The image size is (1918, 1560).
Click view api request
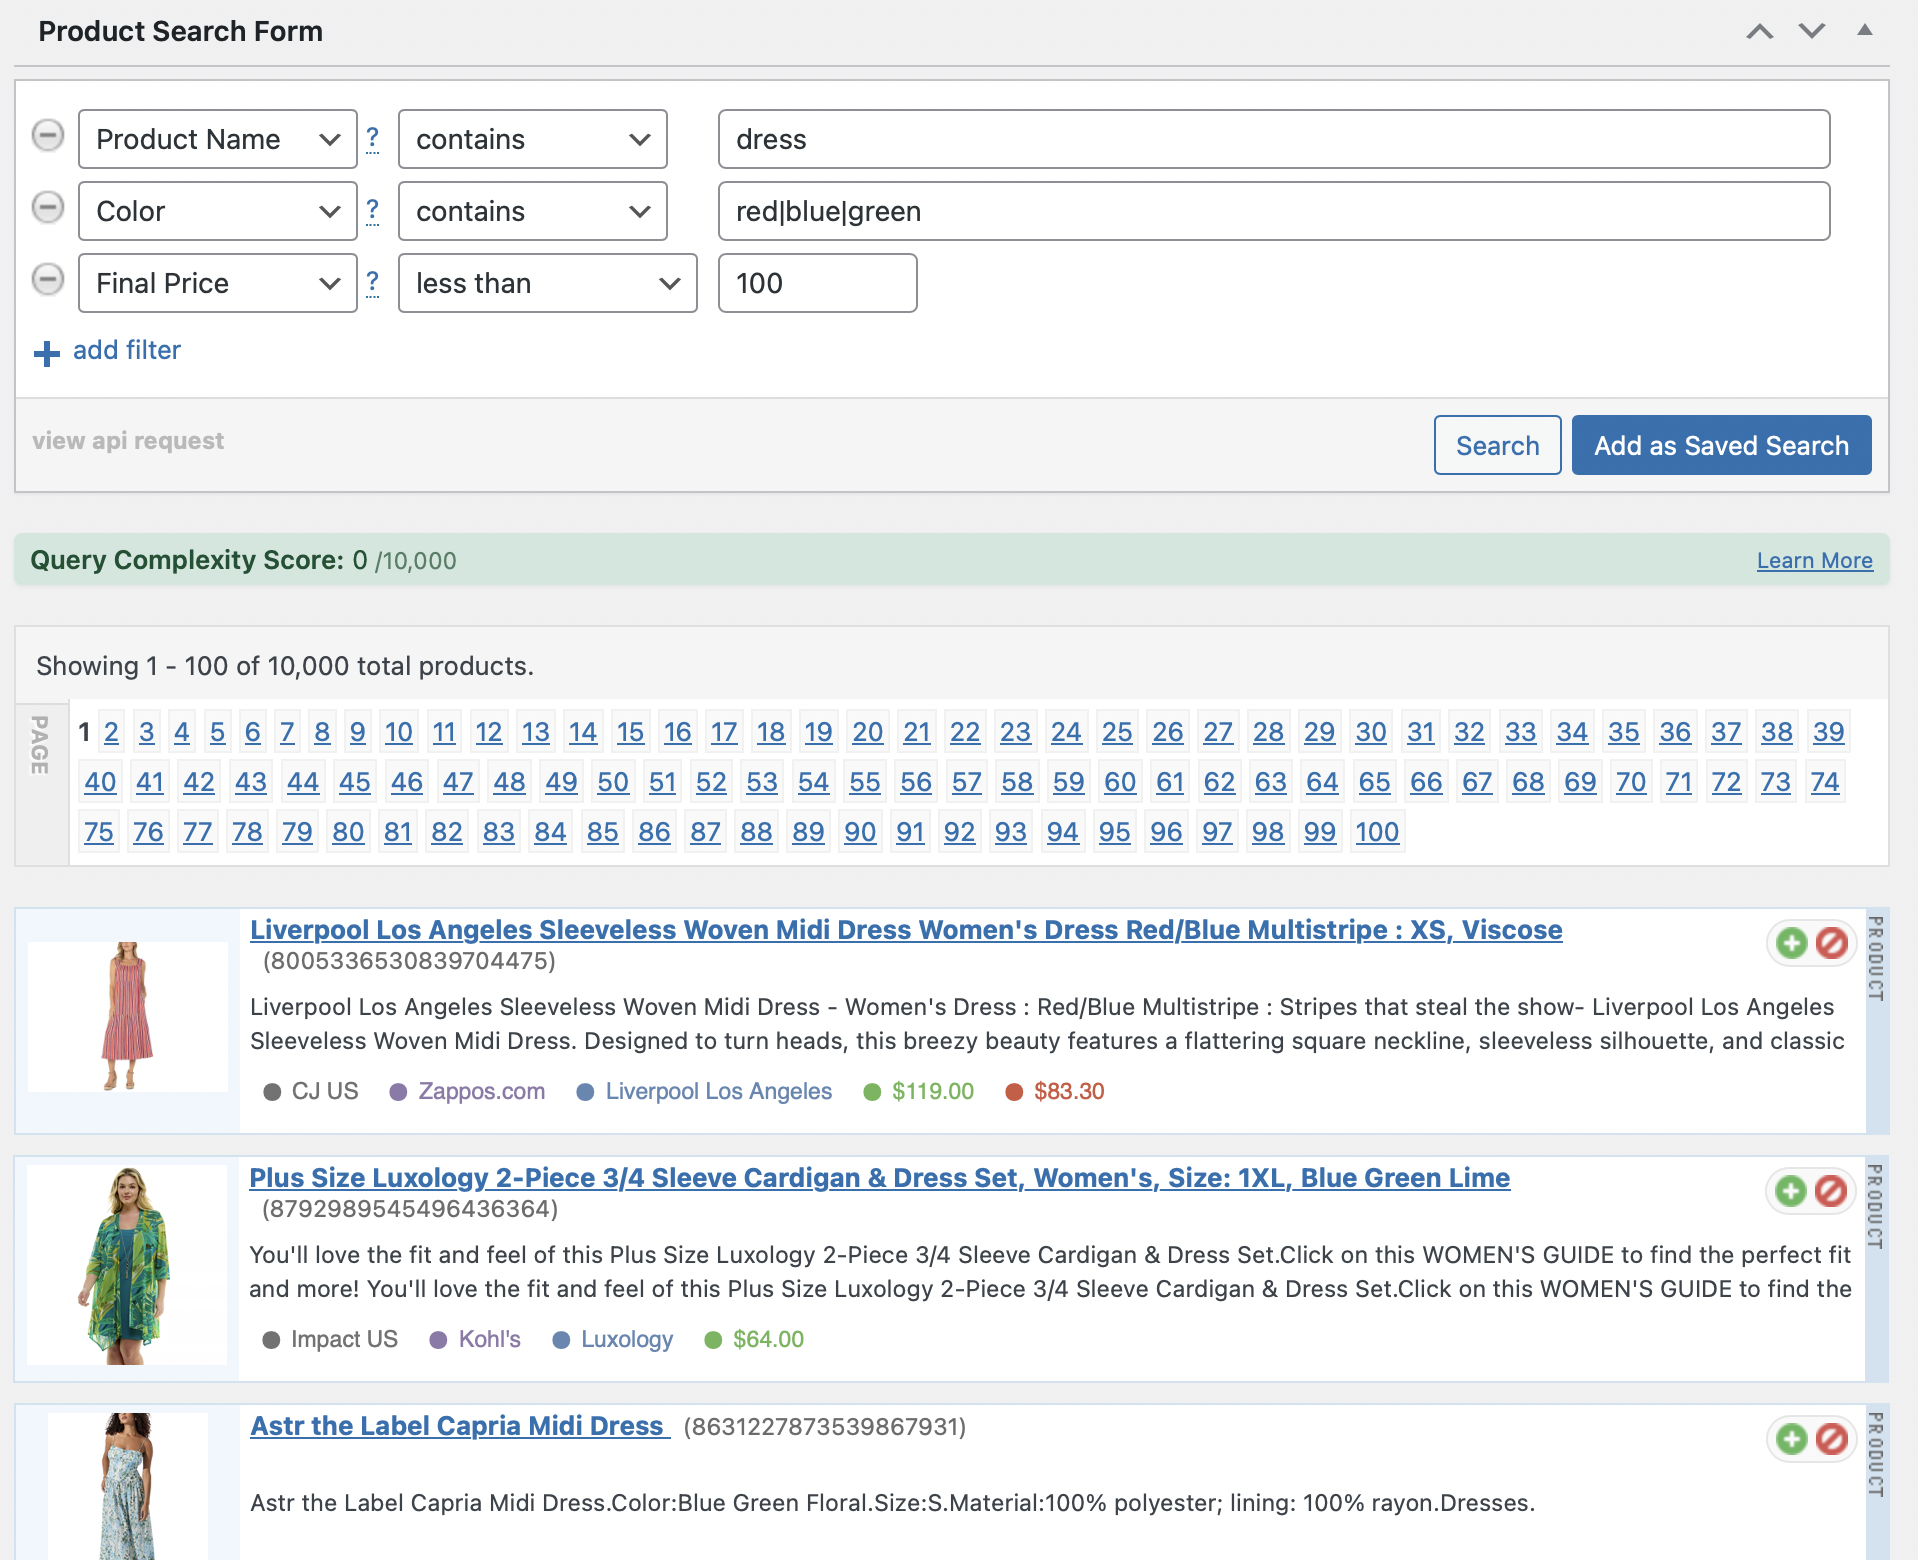coord(128,441)
